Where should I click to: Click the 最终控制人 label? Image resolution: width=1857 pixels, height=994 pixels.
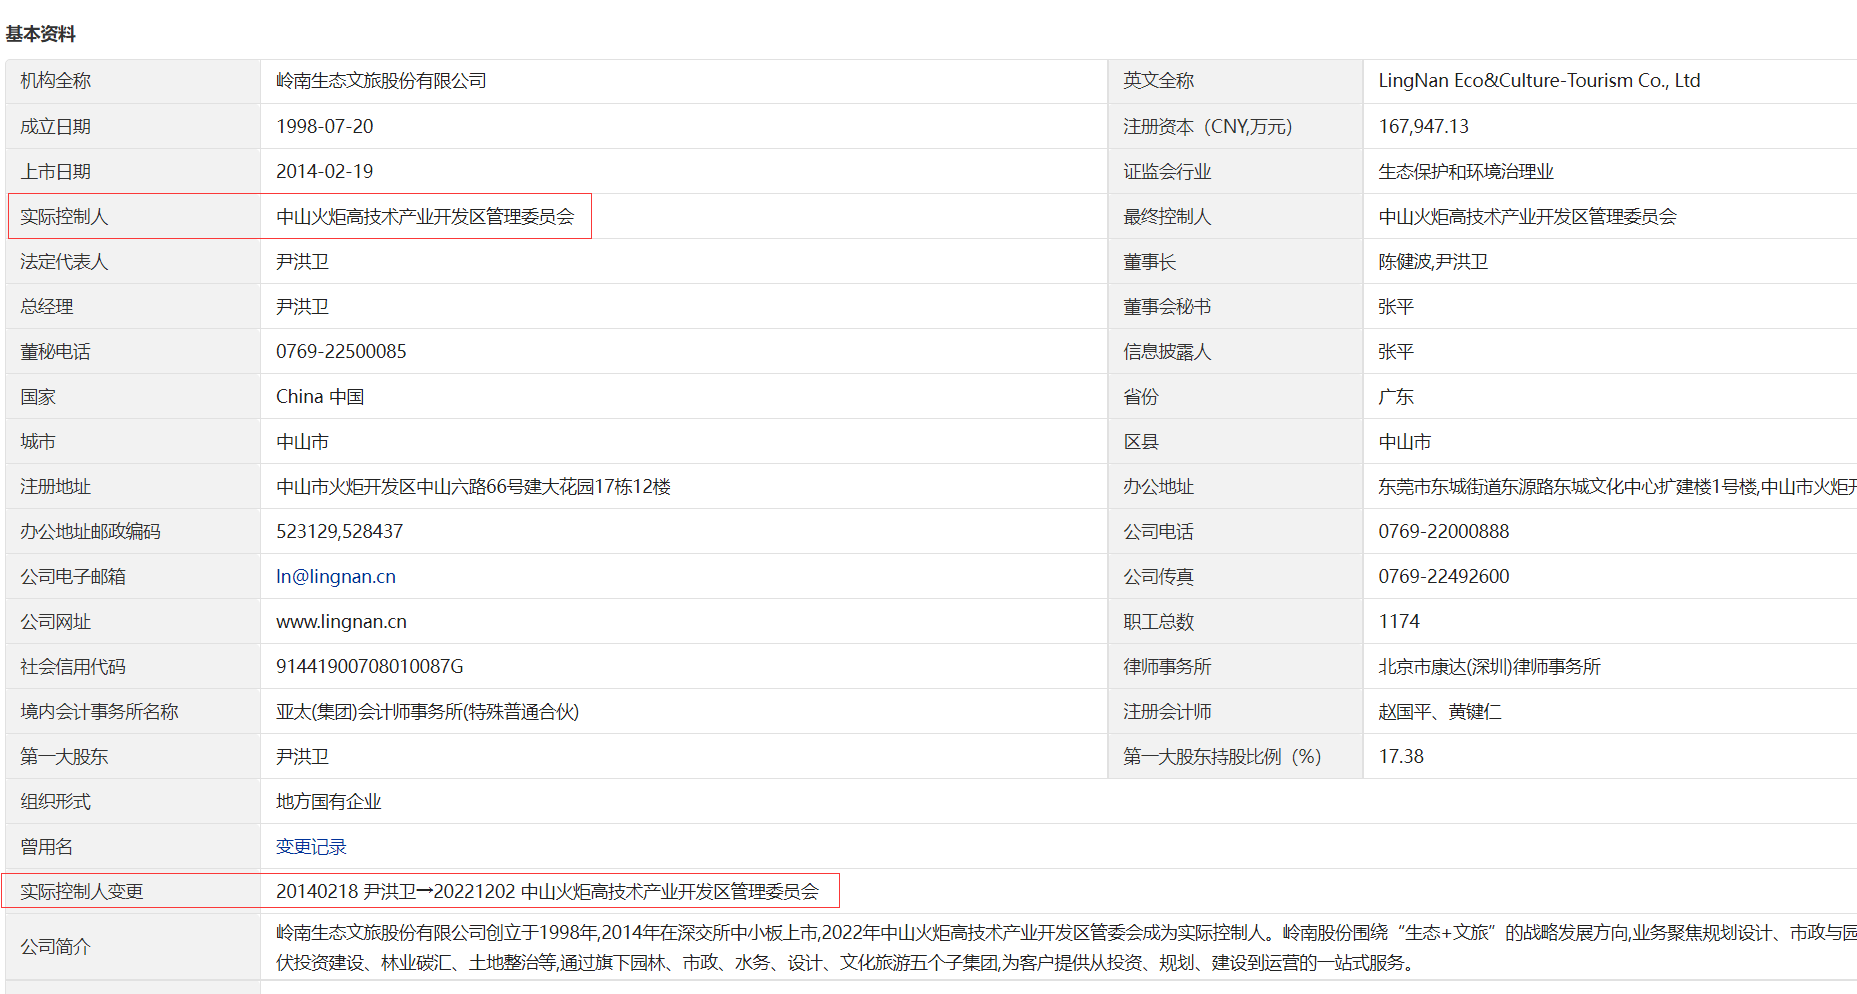pyautogui.click(x=1167, y=217)
